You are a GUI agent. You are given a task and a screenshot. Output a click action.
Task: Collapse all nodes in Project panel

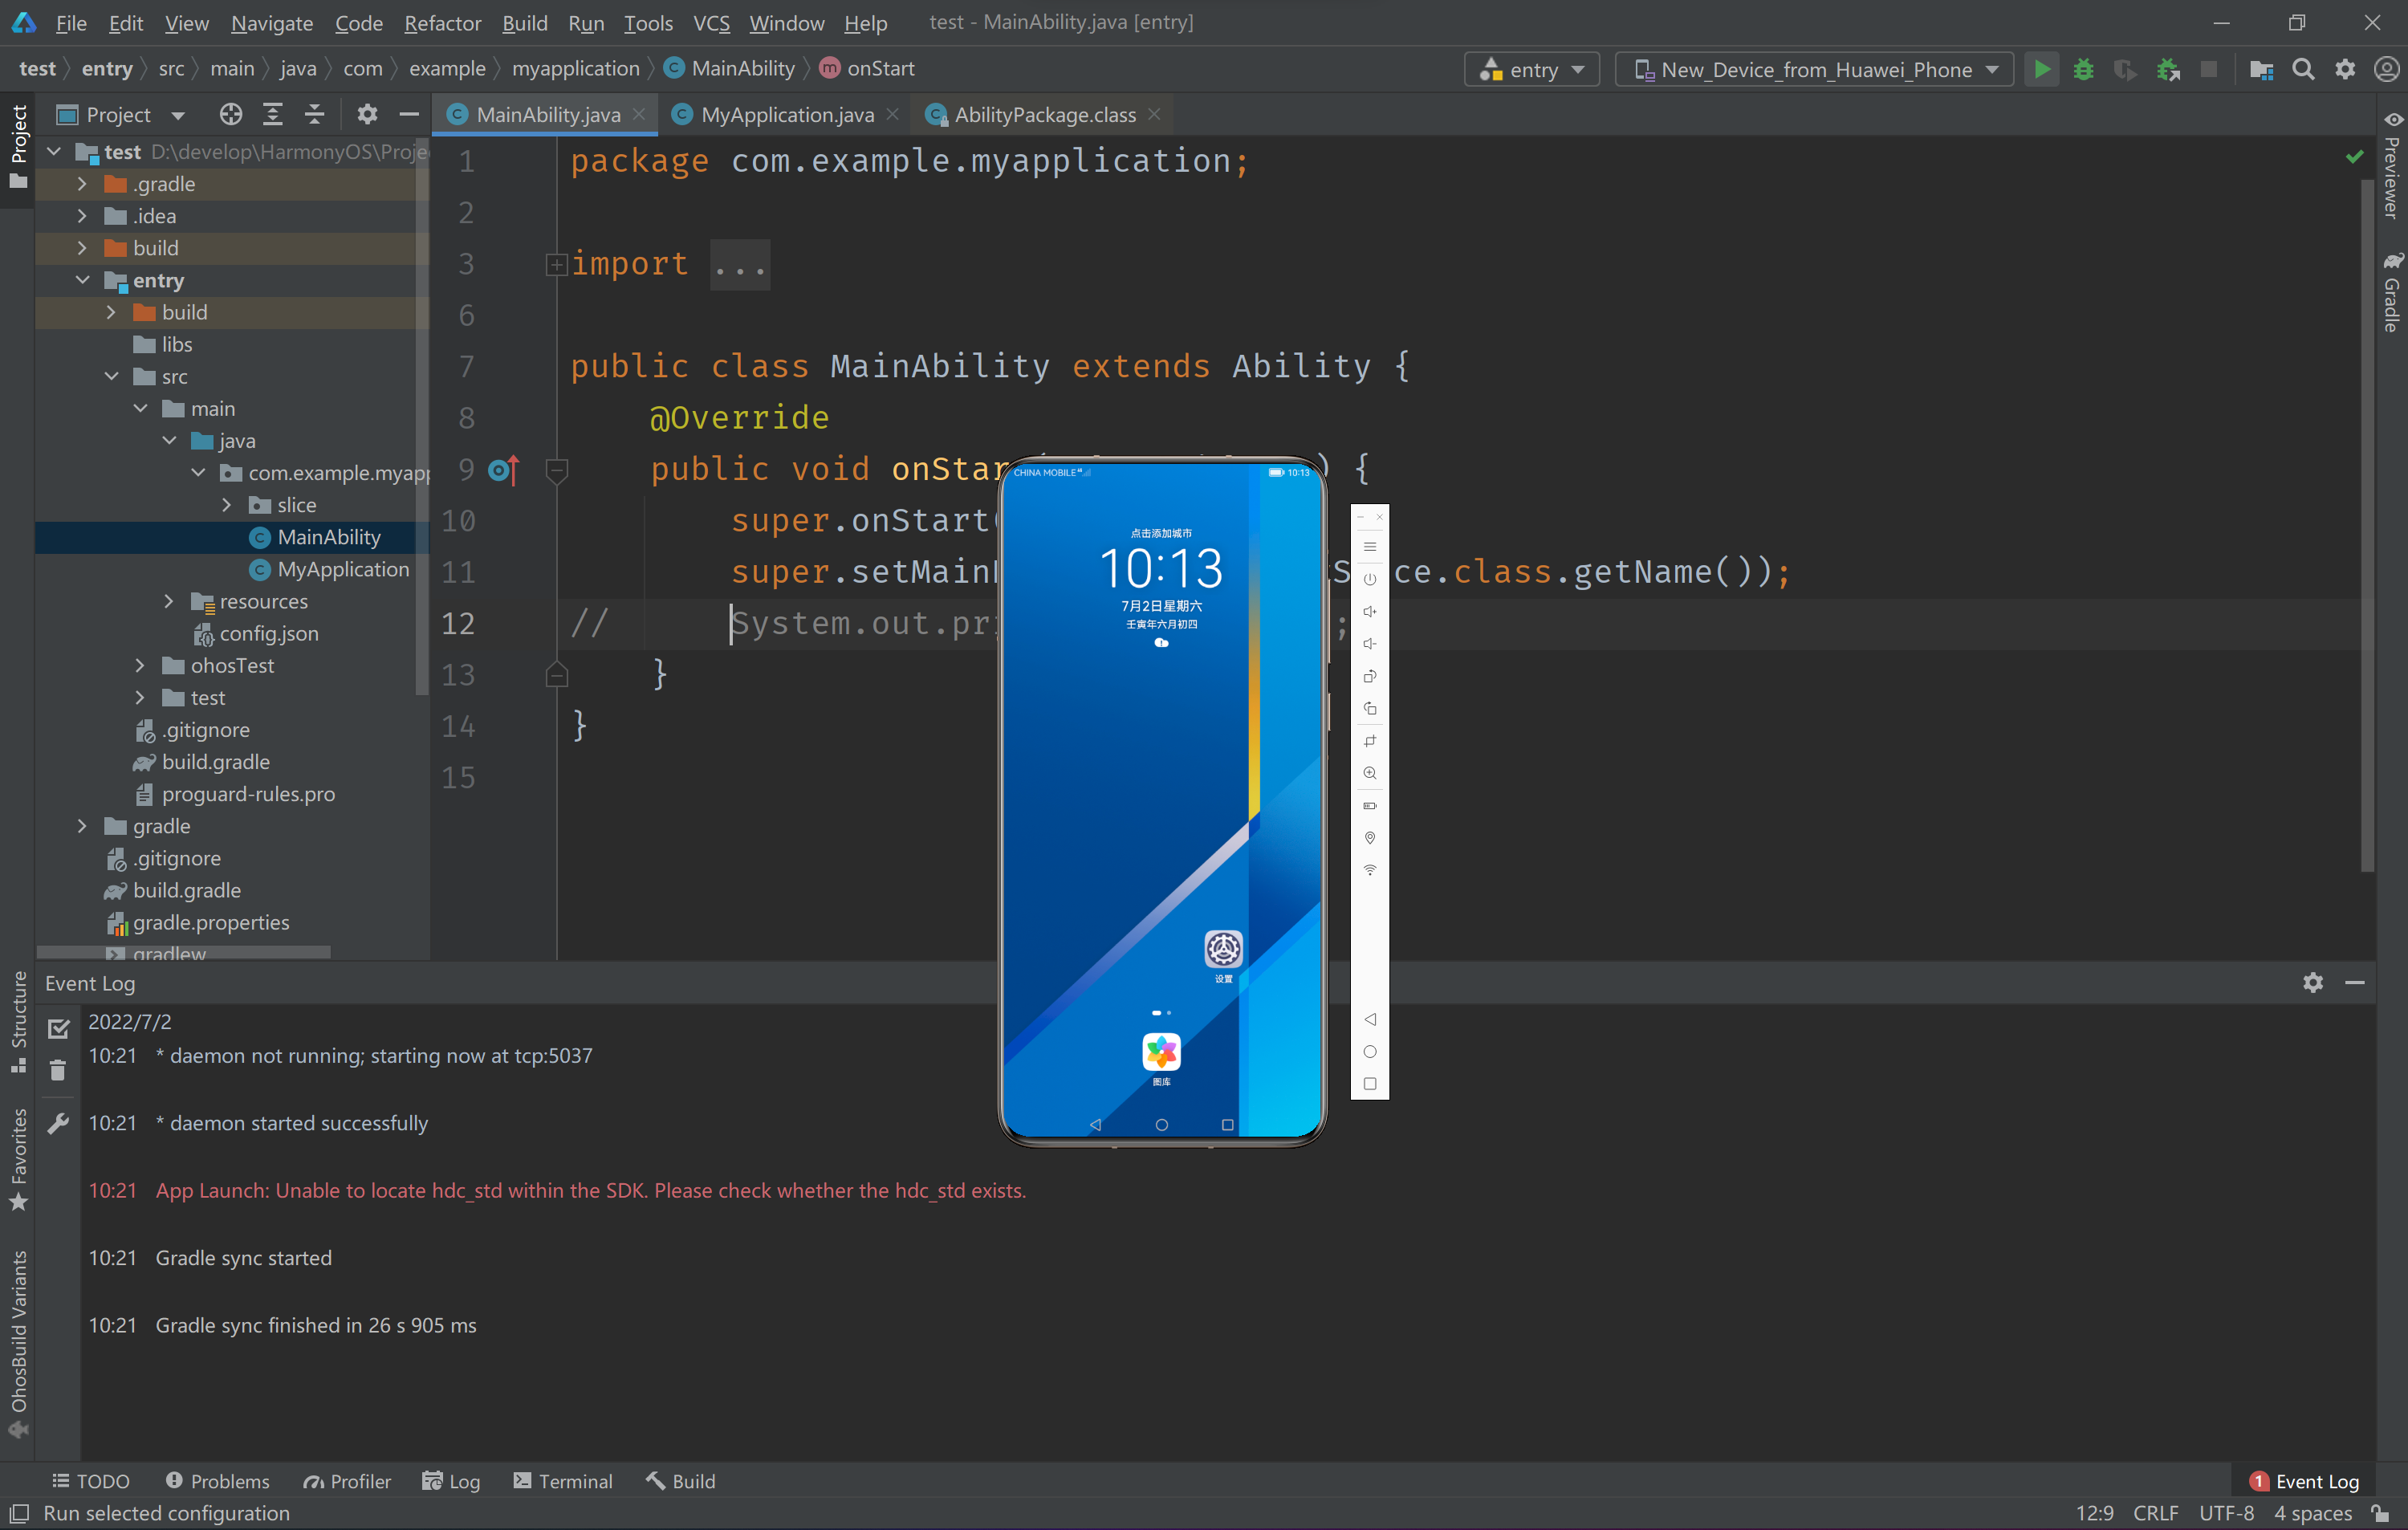(314, 115)
